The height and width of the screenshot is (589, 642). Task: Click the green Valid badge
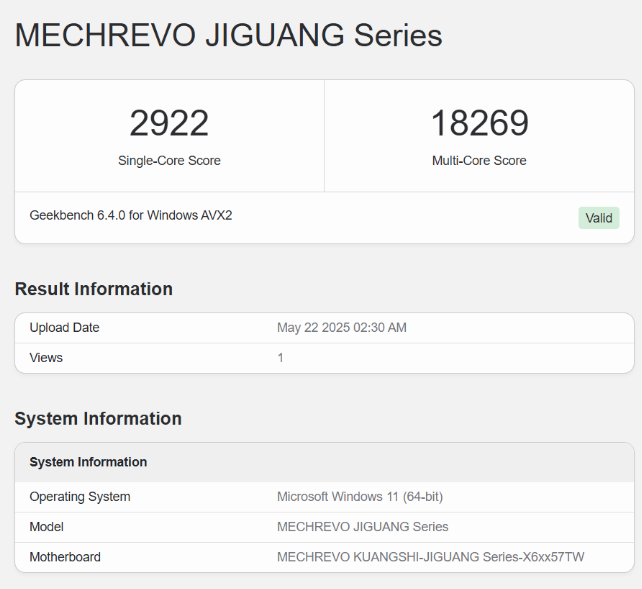(x=598, y=218)
